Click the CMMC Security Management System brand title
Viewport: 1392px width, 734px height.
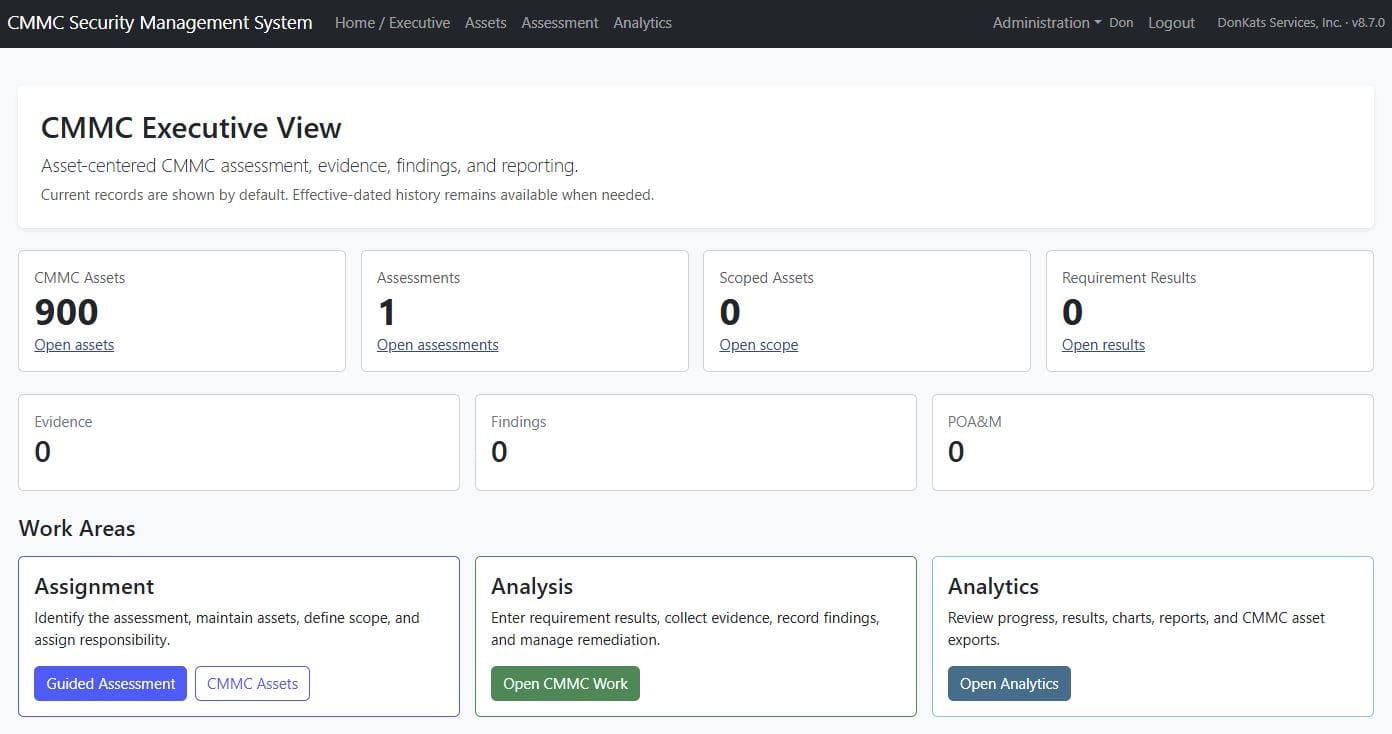coord(160,22)
